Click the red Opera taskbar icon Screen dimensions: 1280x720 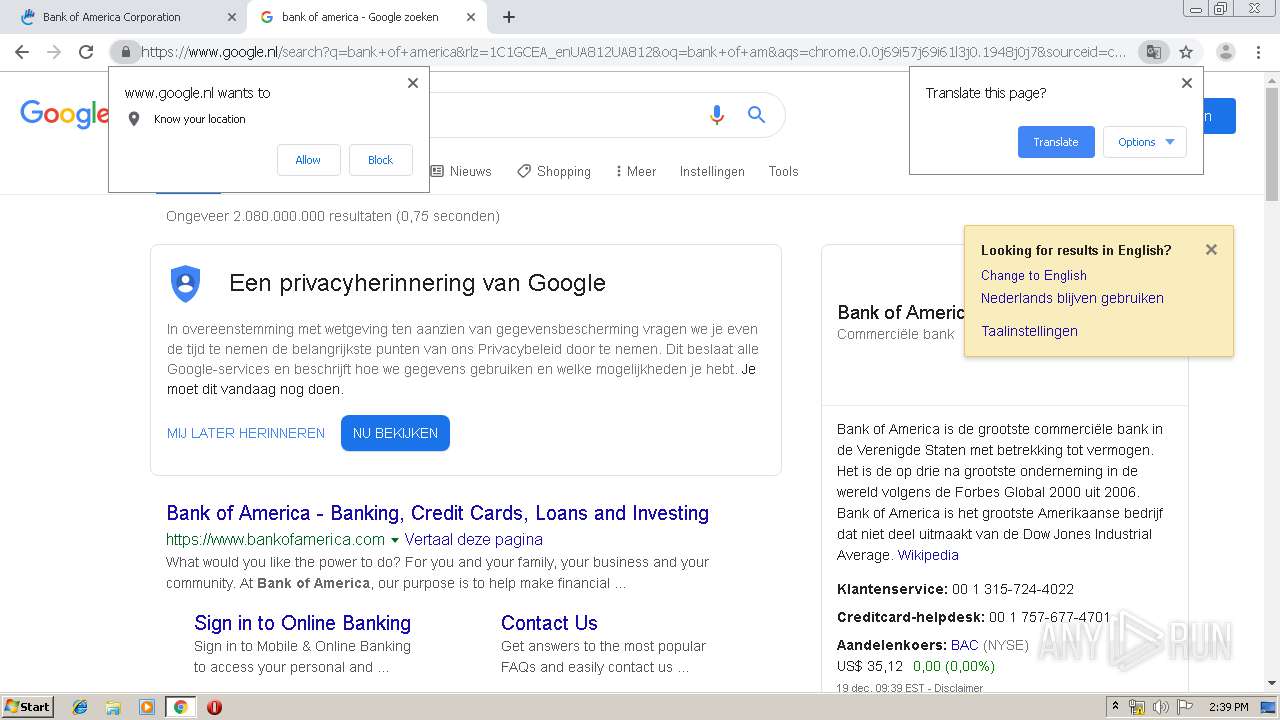point(214,707)
